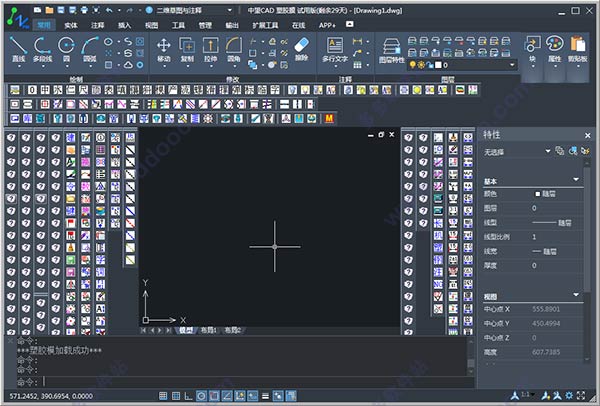Switch to the 注释 ribbon tab

click(98, 25)
